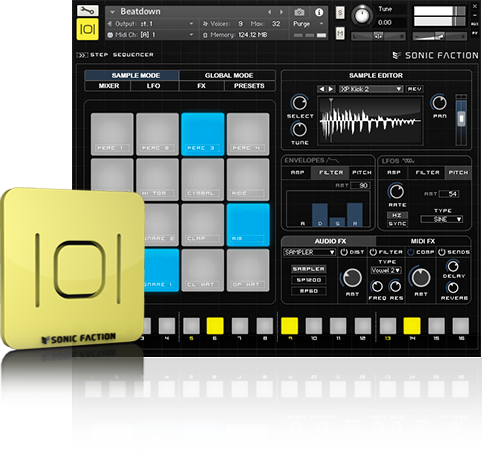This screenshot has height=463, width=482.
Task: Toggle the Comp power button
Action: click(x=411, y=252)
